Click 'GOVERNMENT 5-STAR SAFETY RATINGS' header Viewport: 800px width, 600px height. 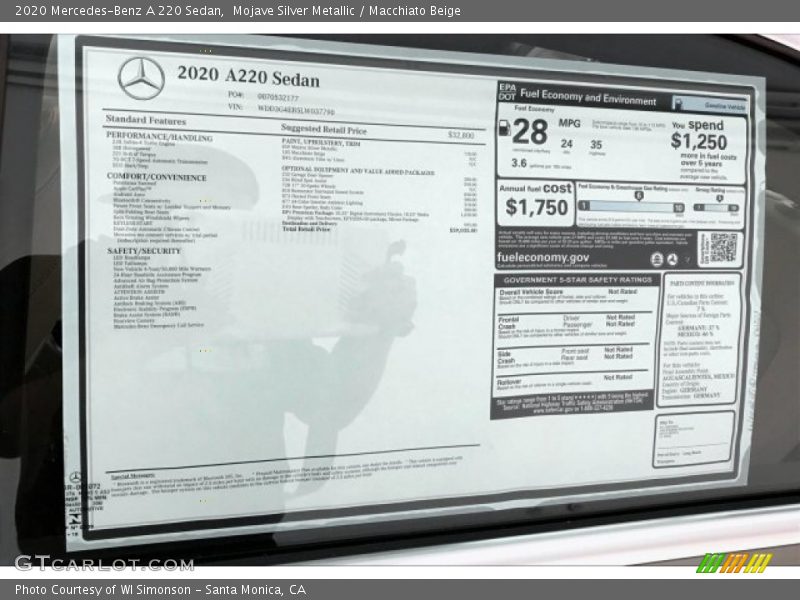click(x=578, y=280)
